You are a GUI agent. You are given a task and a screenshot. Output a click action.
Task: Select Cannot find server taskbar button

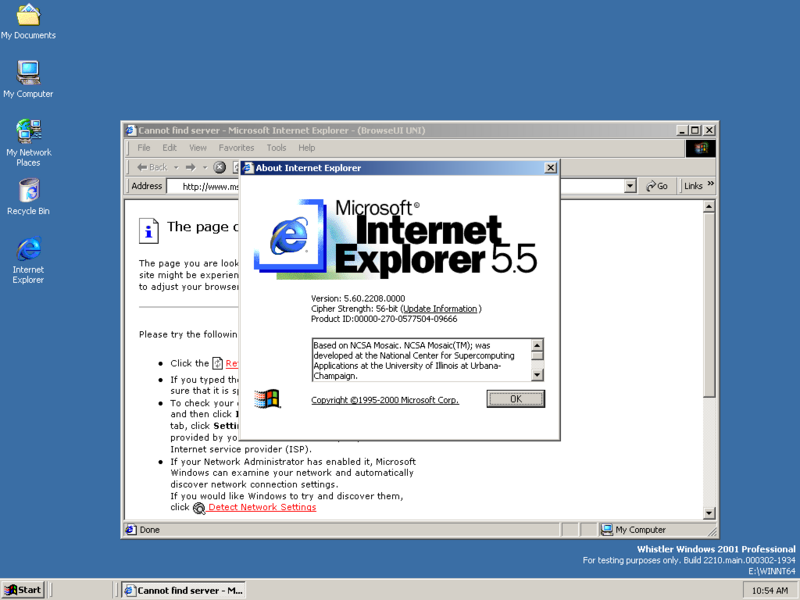coord(184,590)
